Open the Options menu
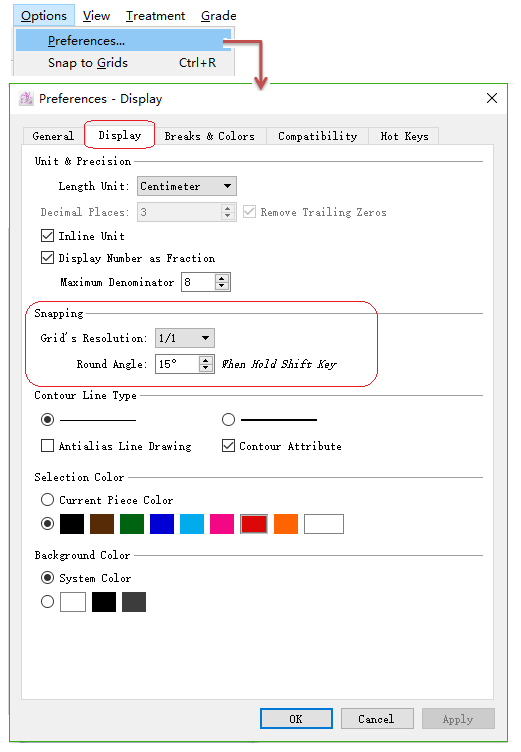 44,16
